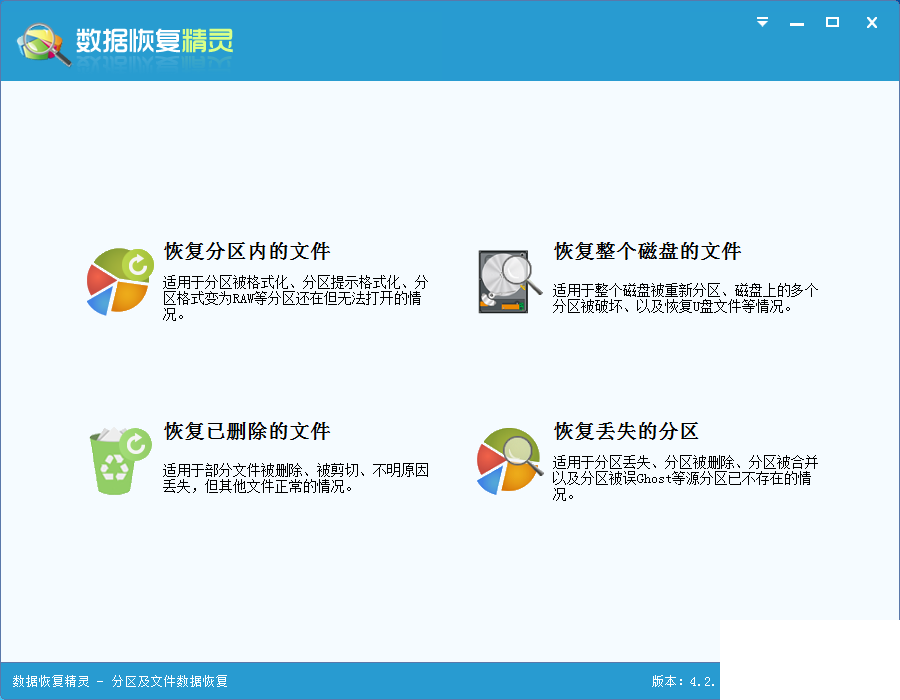Click the description about repartitioned disk and U盘

[x=685, y=298]
